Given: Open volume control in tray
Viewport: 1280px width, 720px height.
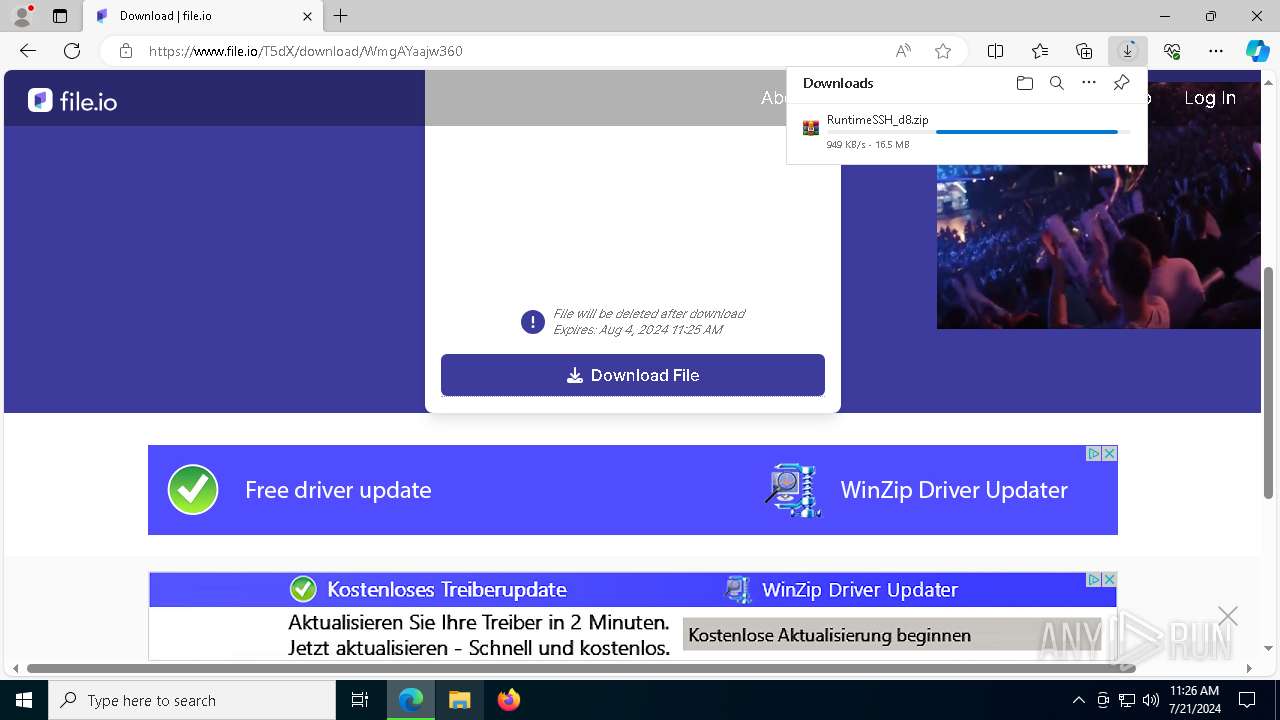Looking at the screenshot, I should pyautogui.click(x=1151, y=700).
